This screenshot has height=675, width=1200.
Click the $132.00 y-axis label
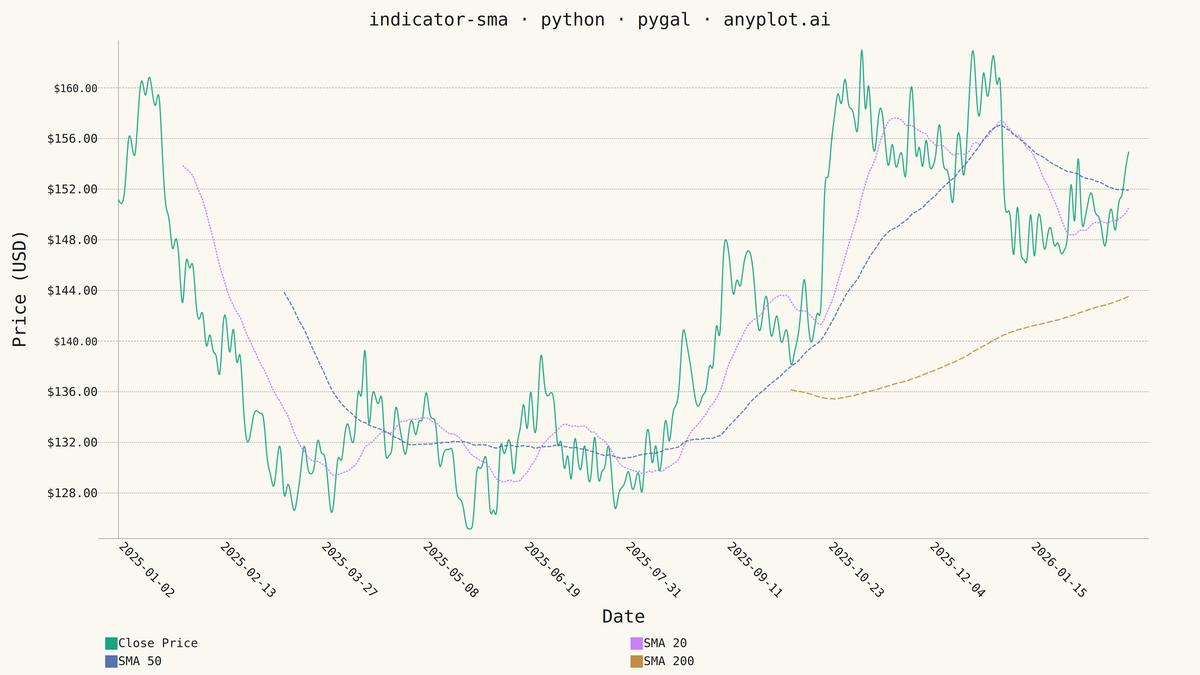point(72,442)
